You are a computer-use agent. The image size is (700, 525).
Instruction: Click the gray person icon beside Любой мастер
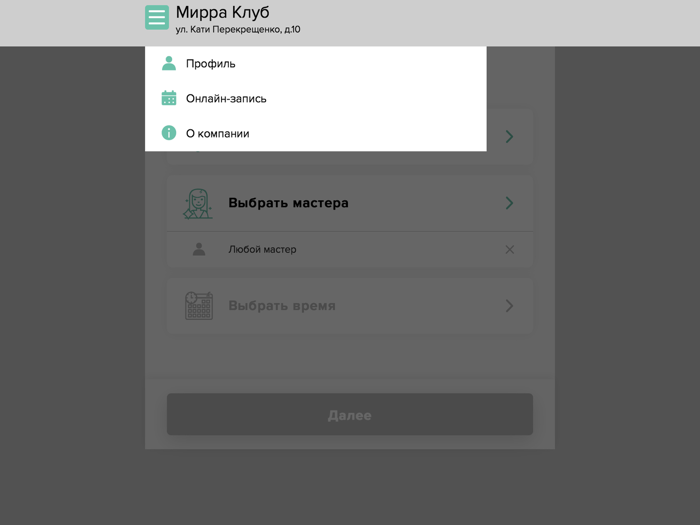click(199, 249)
